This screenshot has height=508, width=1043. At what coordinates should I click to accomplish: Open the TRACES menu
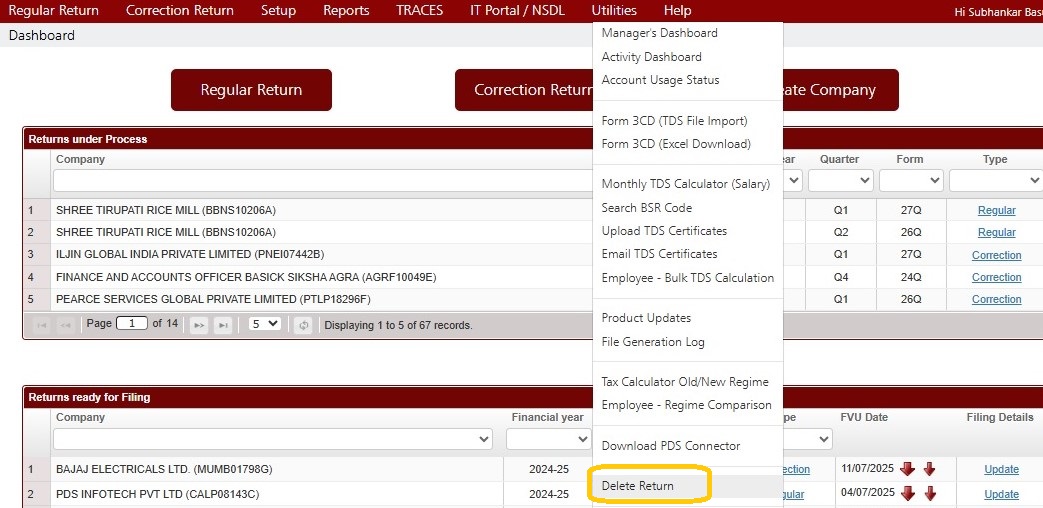click(419, 10)
